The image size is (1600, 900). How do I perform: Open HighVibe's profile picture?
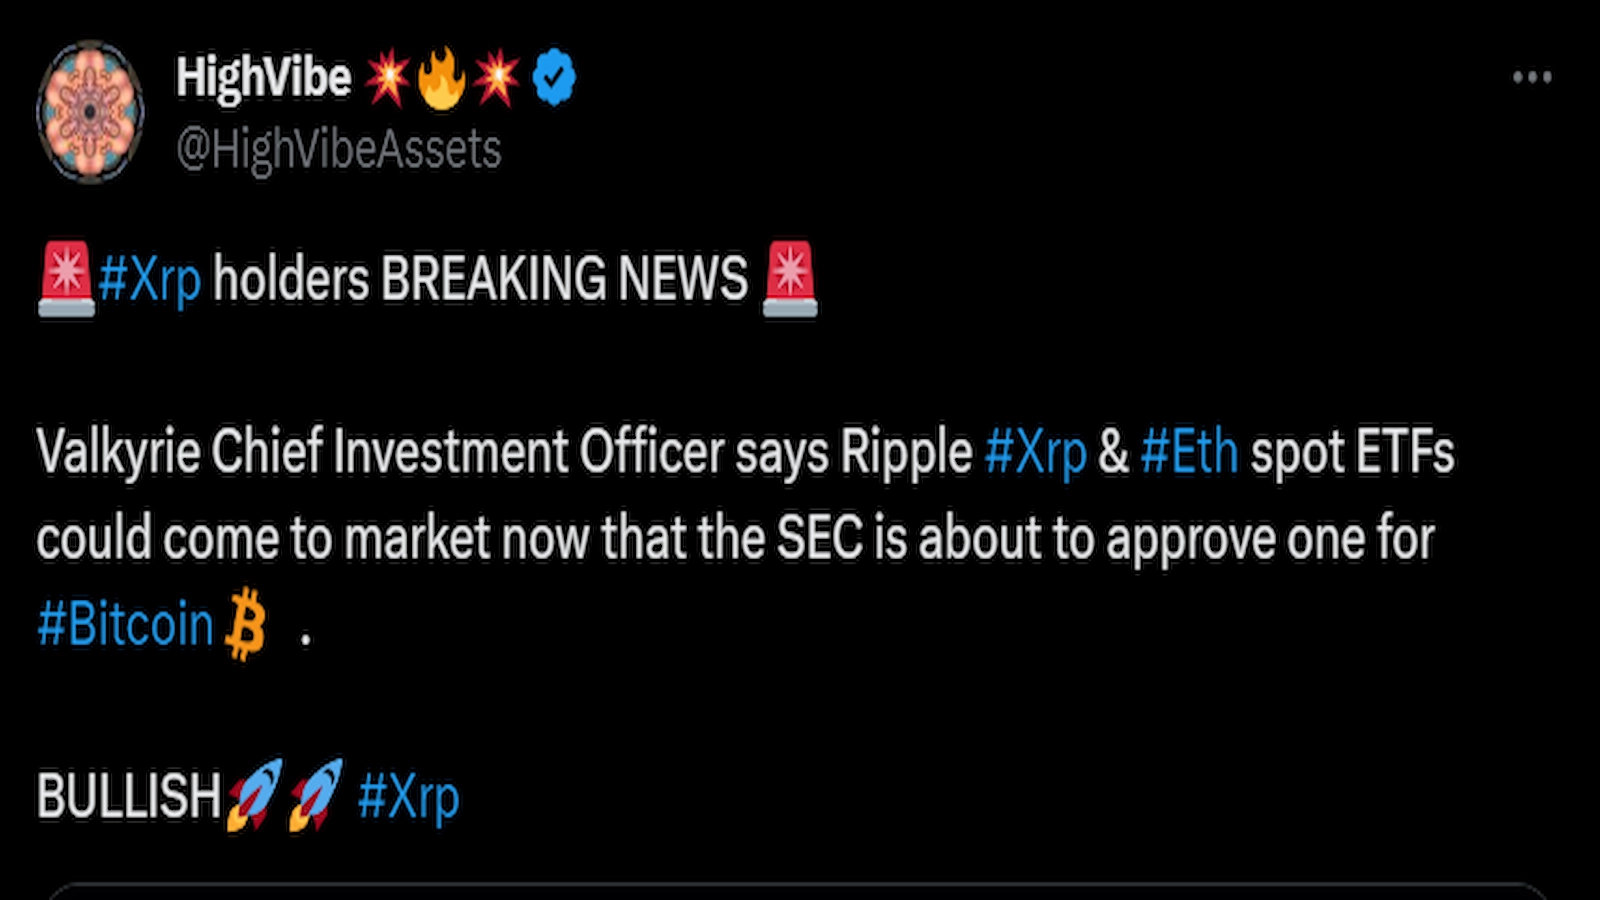coord(91,110)
